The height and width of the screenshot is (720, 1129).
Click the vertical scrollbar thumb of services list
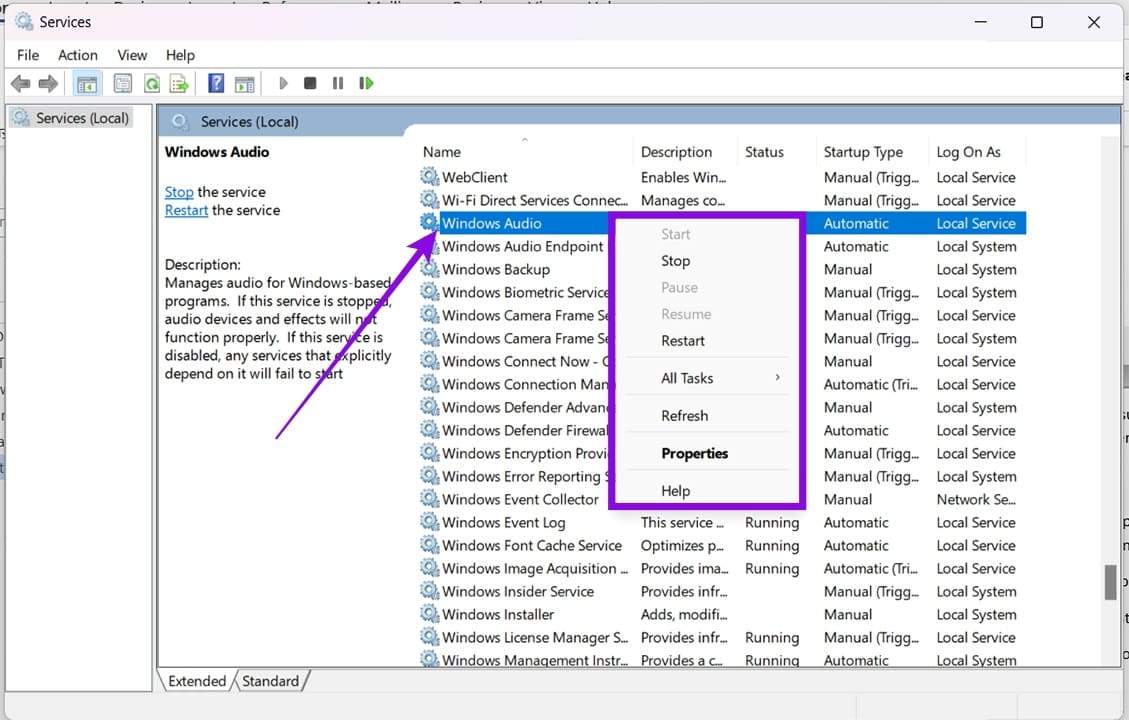pyautogui.click(x=1111, y=582)
